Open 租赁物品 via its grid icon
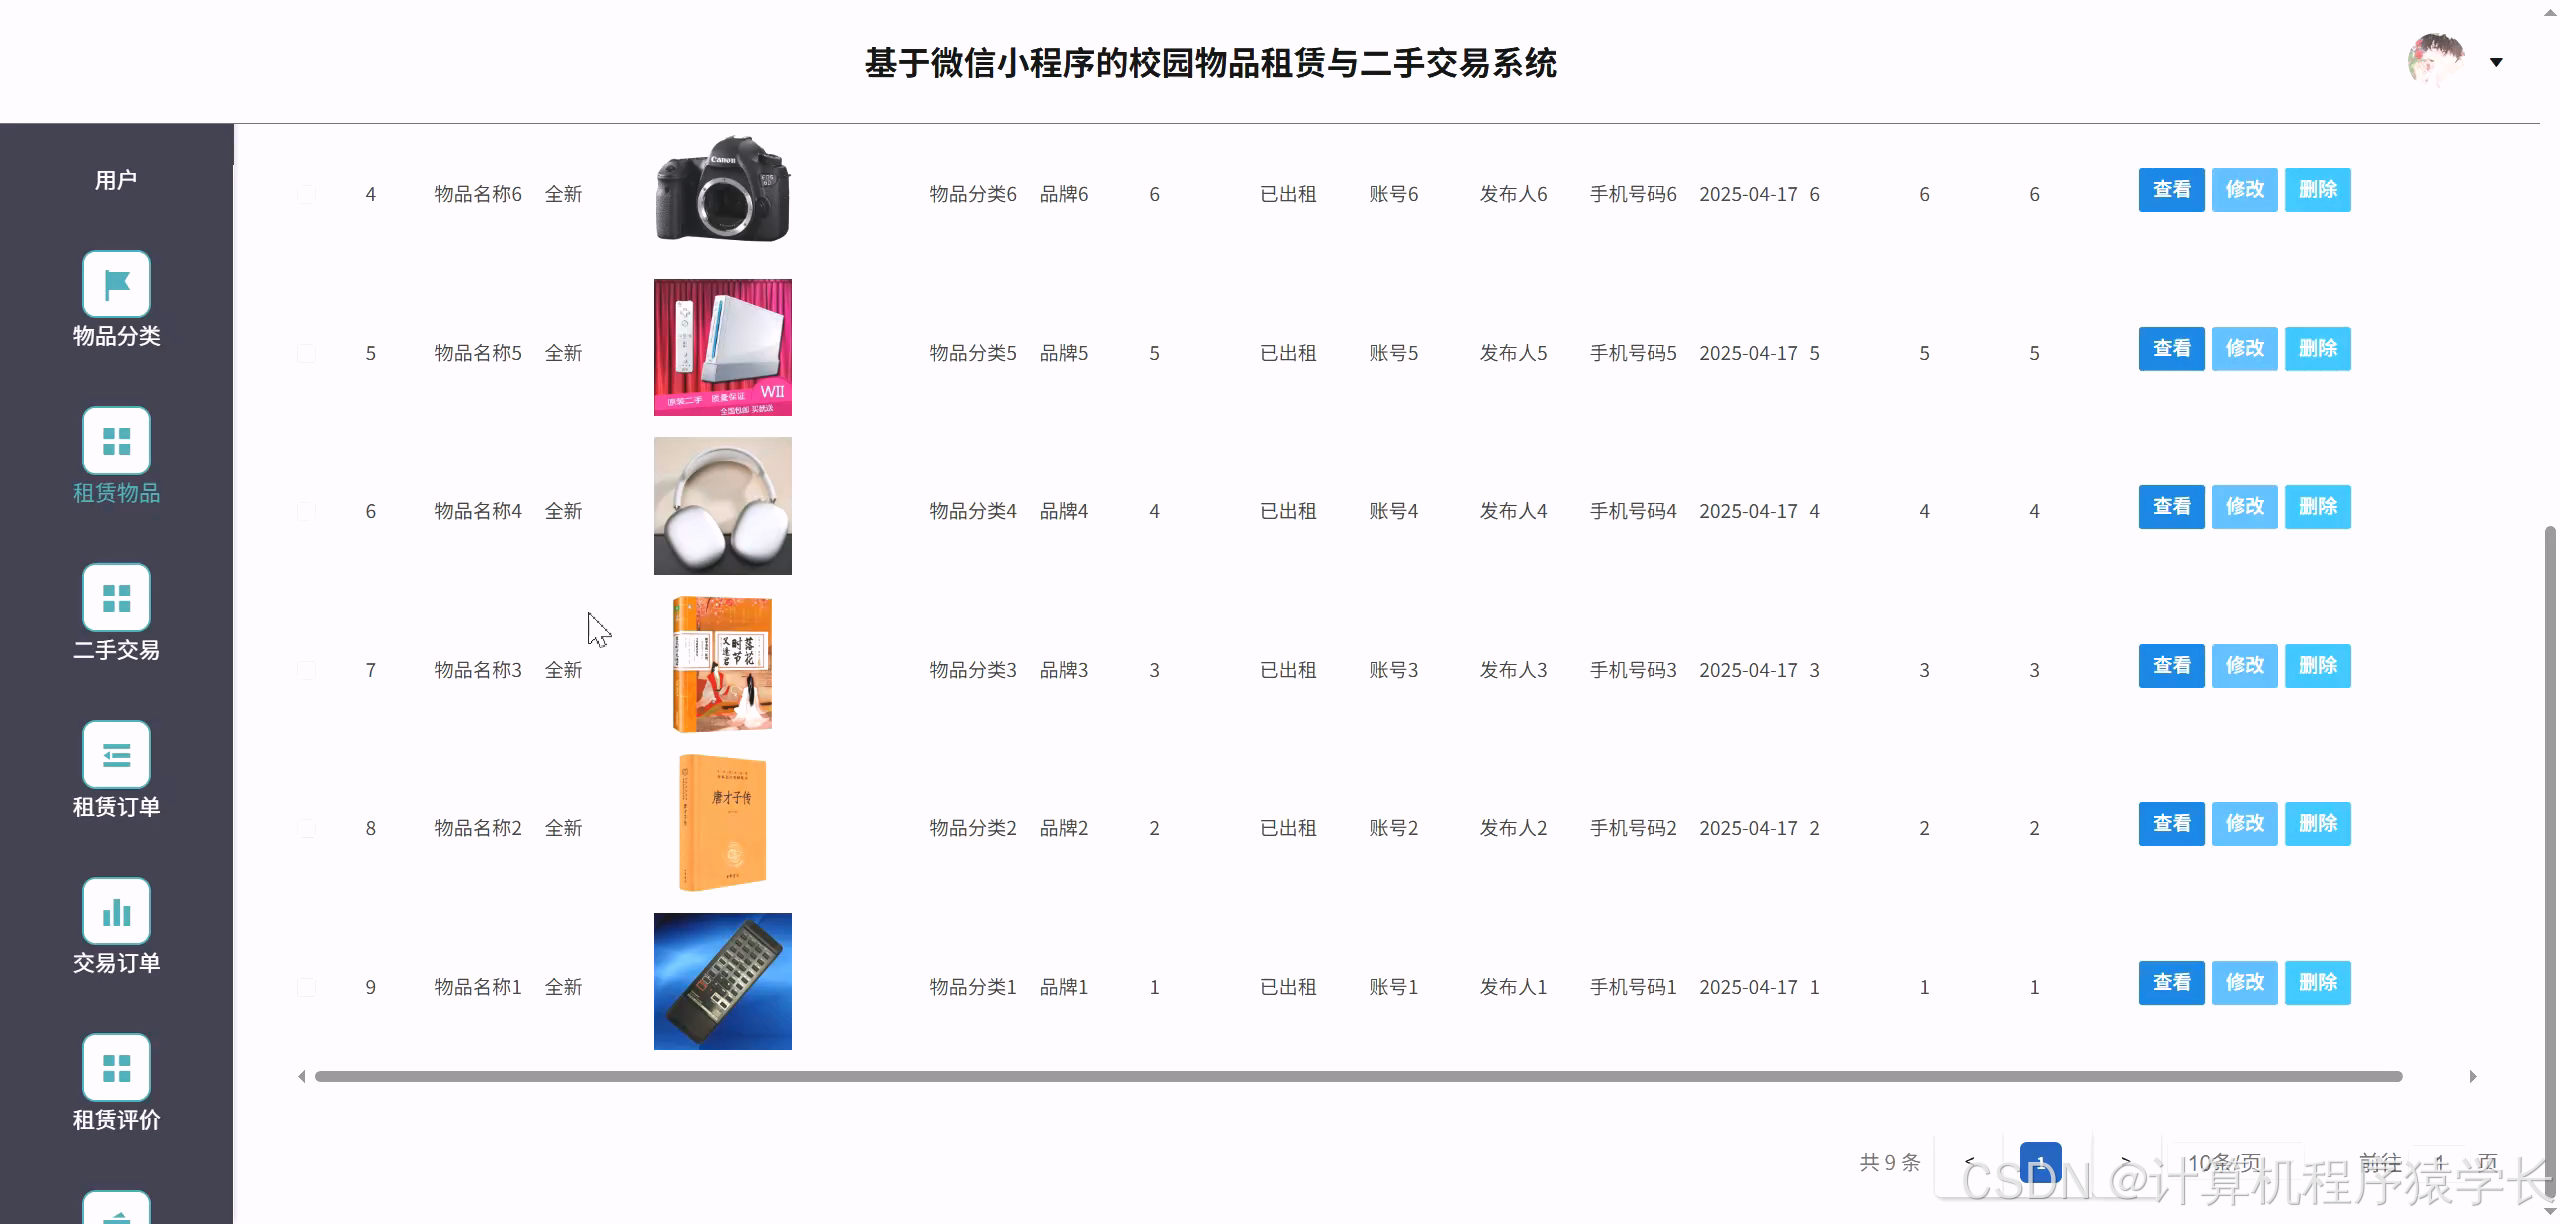Viewport: 2560px width, 1224px height. pyautogui.click(x=116, y=440)
